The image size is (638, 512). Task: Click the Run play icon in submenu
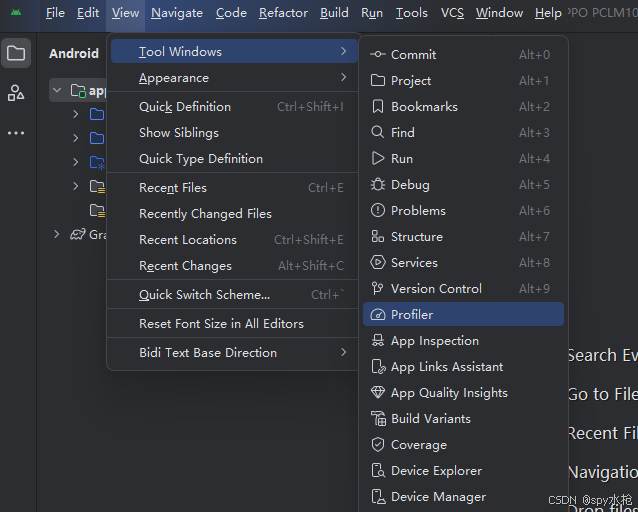tap(378, 158)
